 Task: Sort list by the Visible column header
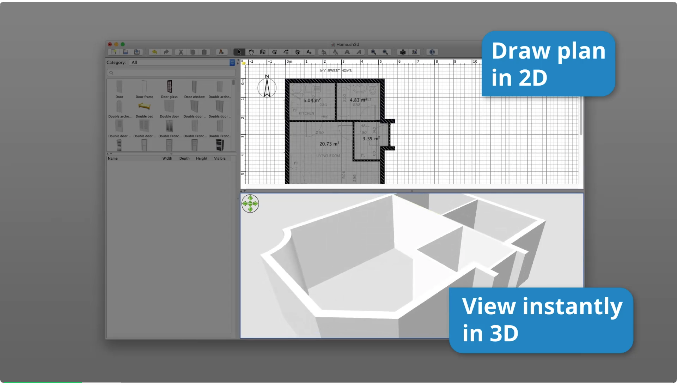point(220,158)
